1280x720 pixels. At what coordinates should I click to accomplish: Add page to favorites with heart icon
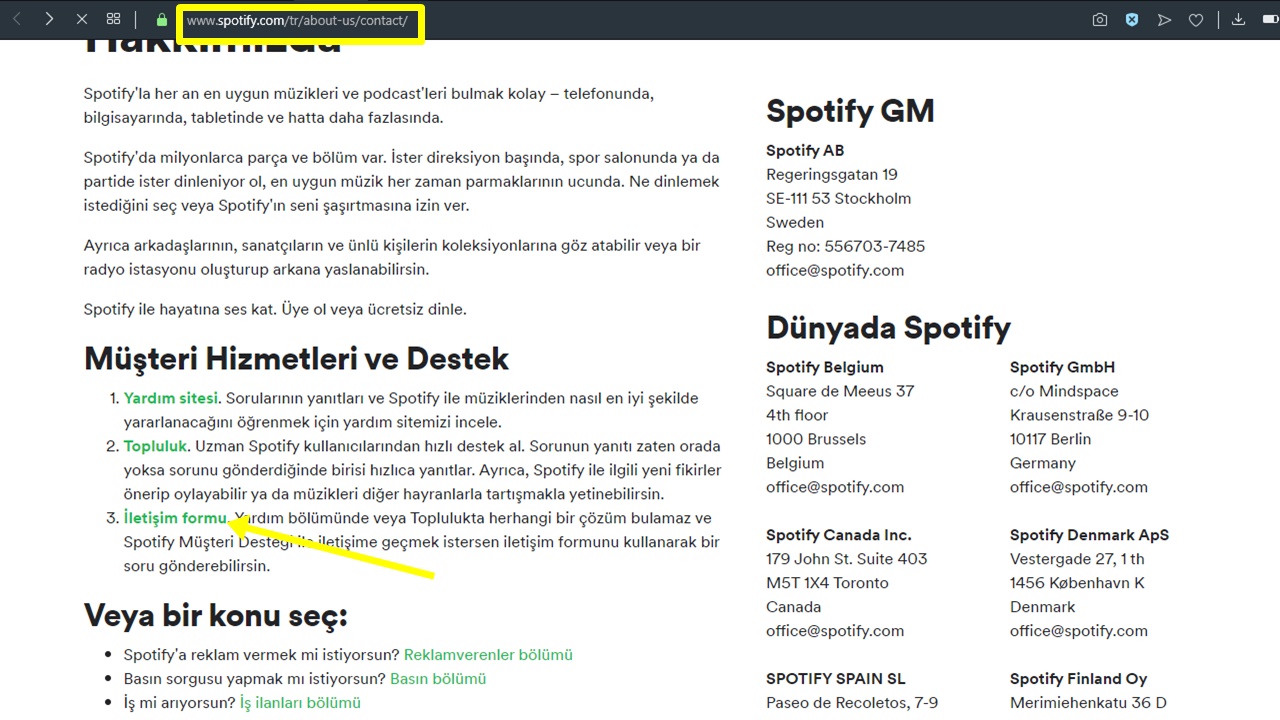click(x=1196, y=19)
